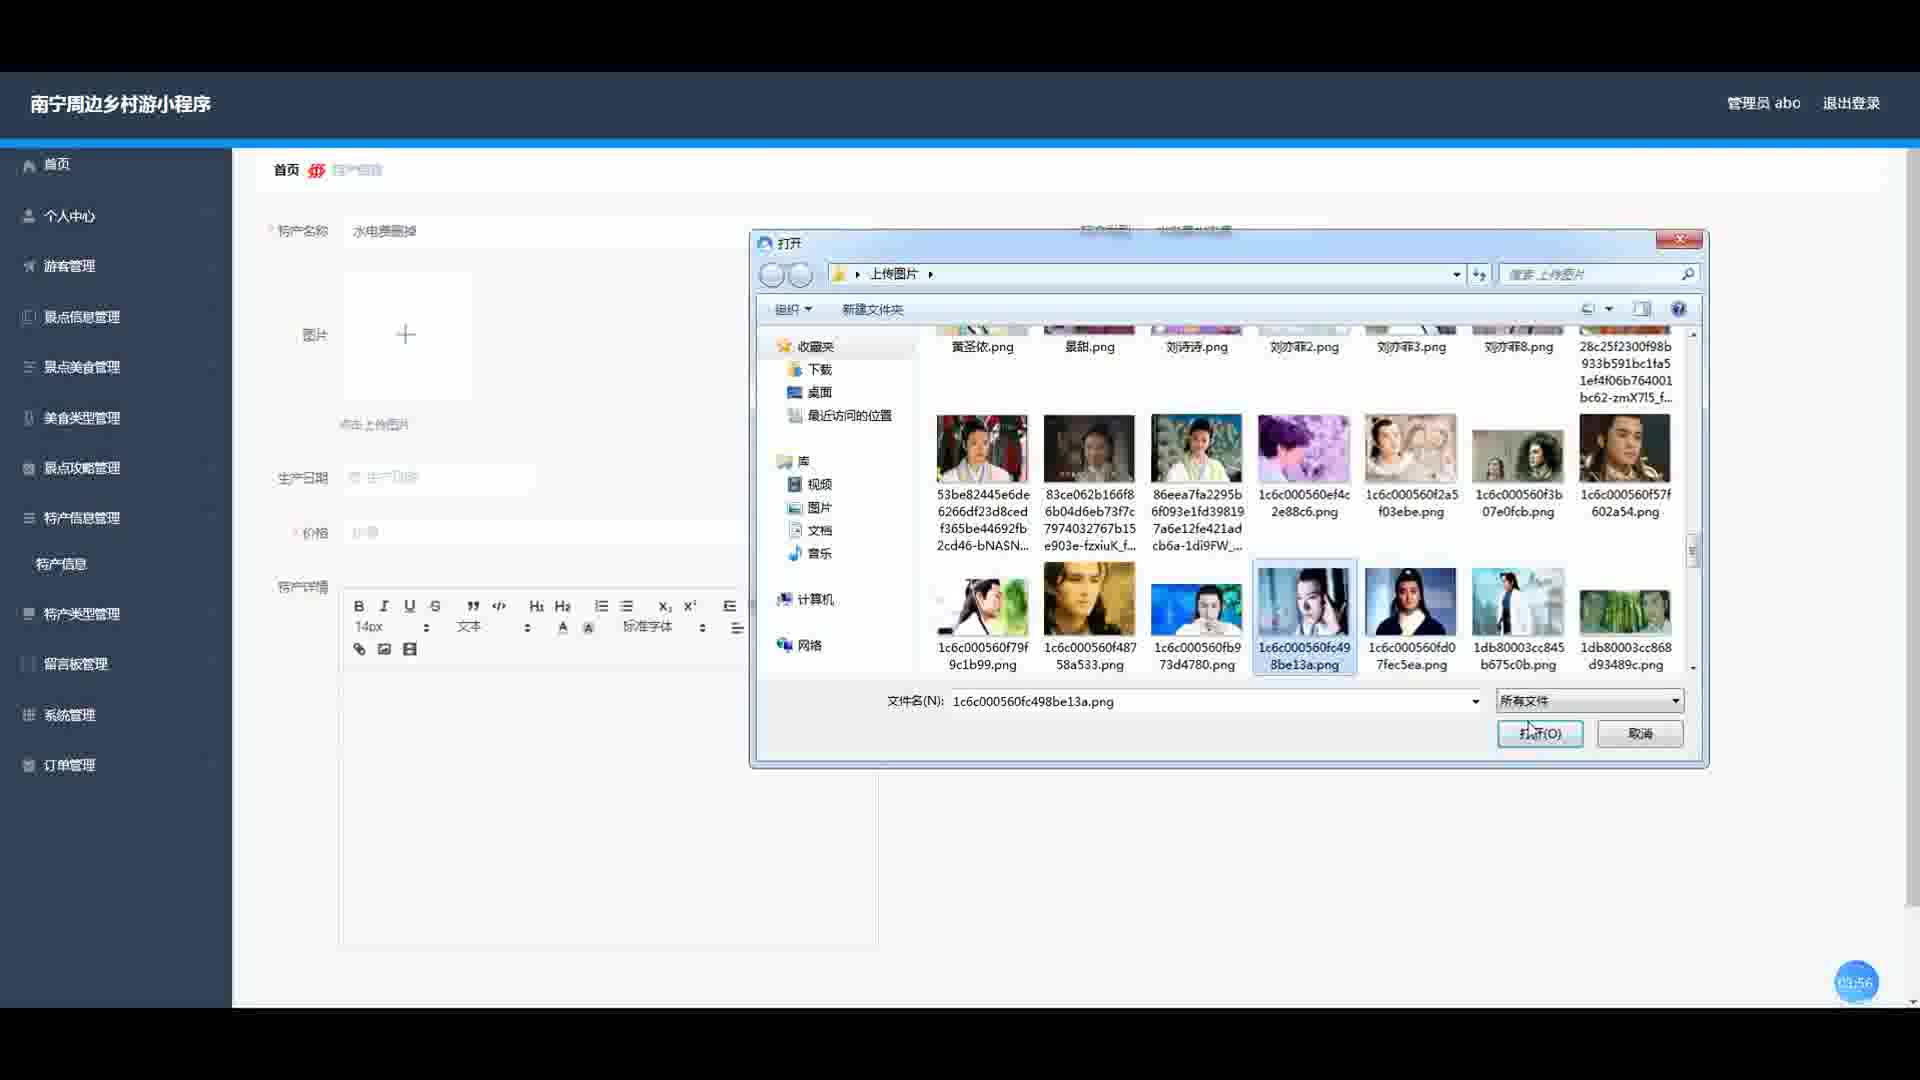
Task: Insert a blockquote in the editor
Action: (473, 606)
